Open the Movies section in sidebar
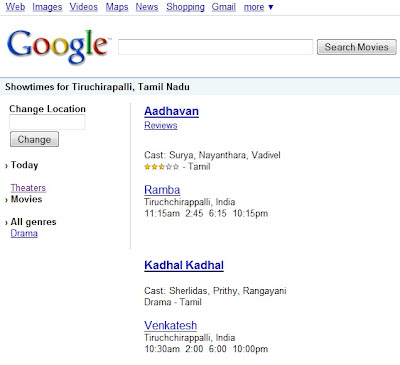Screen dimensions: 400x365 (x=26, y=199)
